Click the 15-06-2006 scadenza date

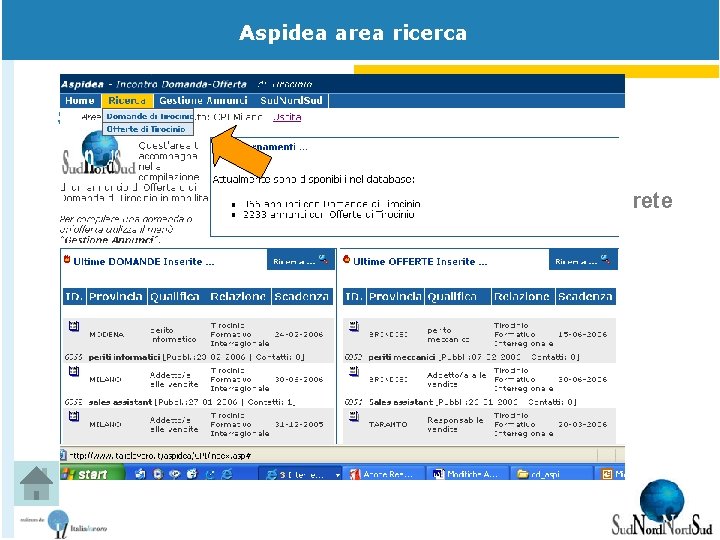(583, 335)
